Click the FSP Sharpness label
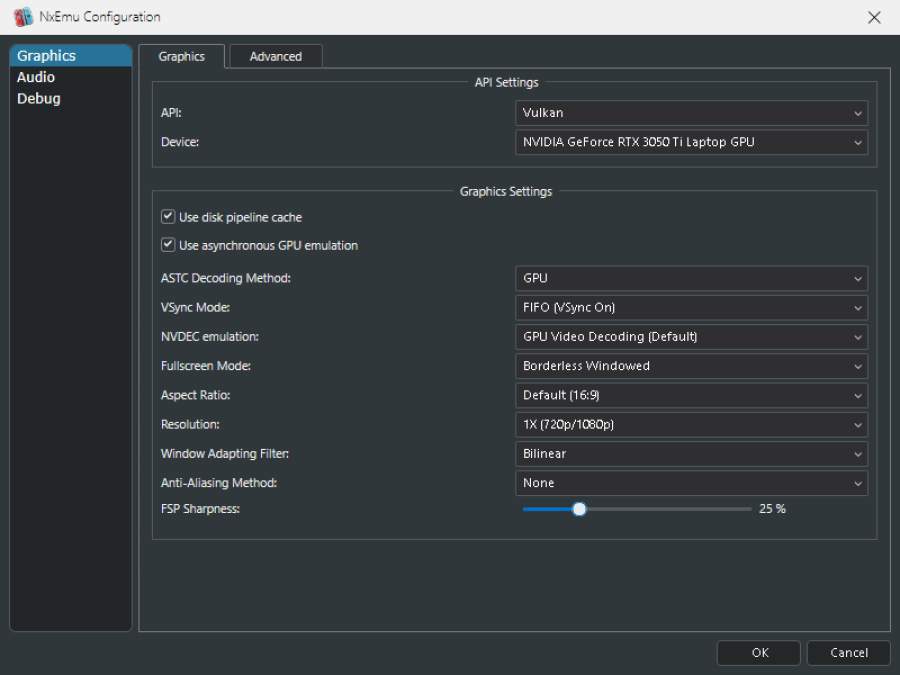900x675 pixels. click(200, 509)
